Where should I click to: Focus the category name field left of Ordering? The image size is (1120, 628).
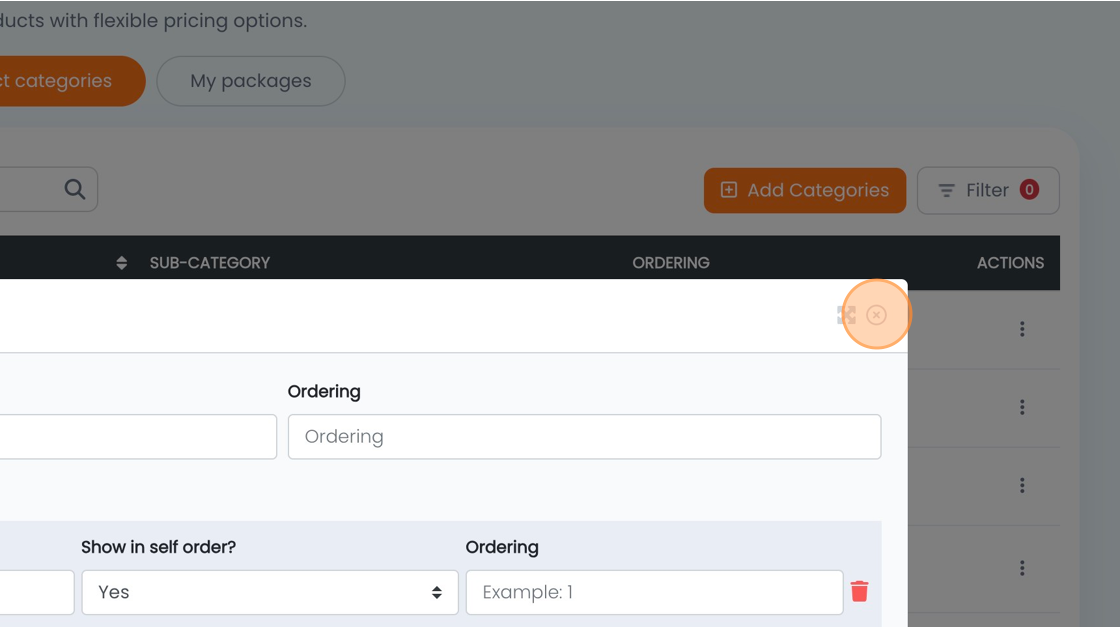click(x=137, y=437)
